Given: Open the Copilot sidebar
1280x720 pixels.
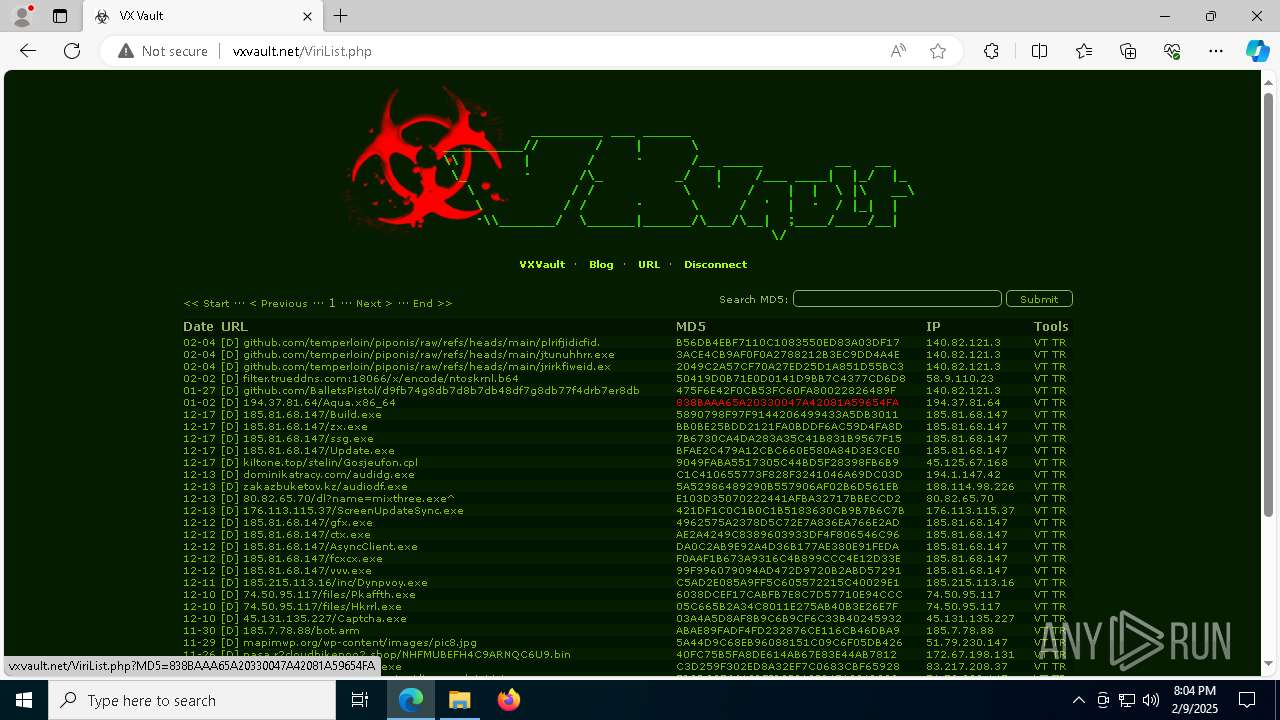Looking at the screenshot, I should coord(1257,51).
